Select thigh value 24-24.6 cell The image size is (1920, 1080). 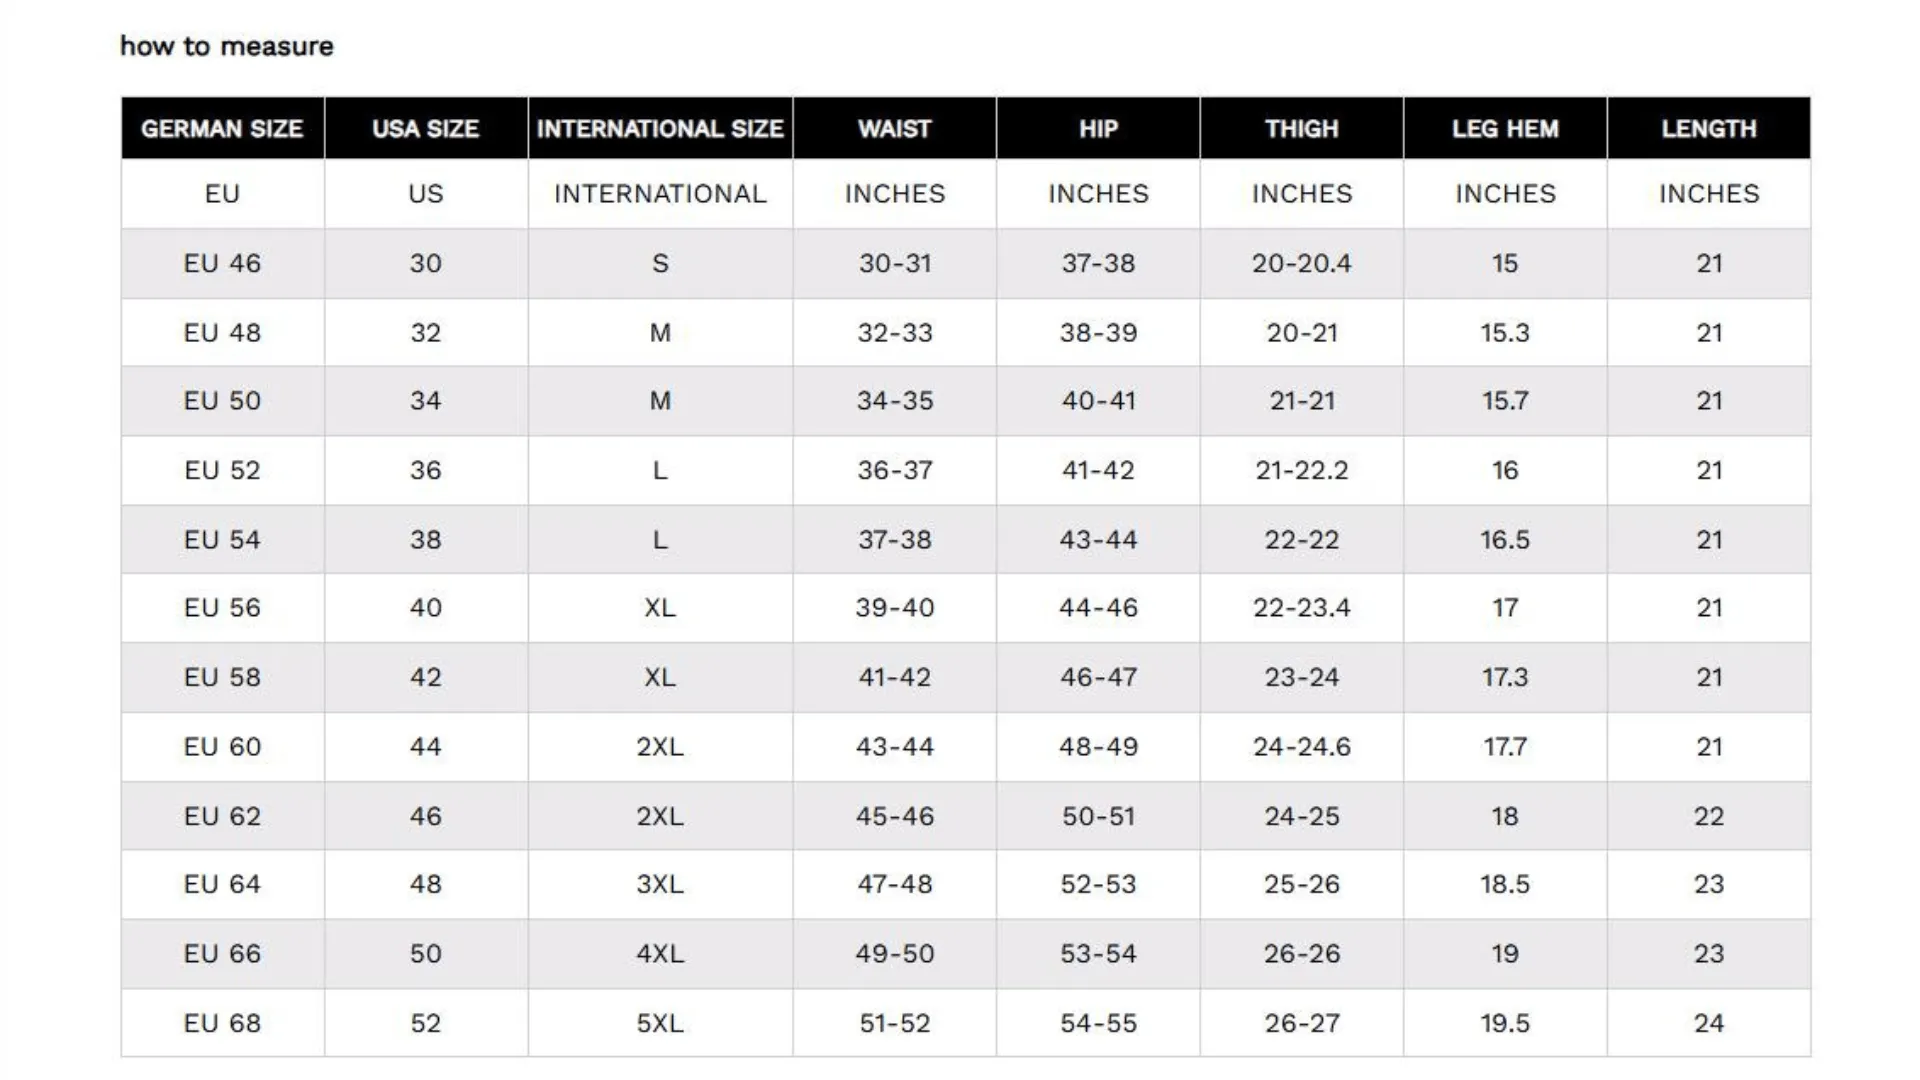(x=1302, y=746)
